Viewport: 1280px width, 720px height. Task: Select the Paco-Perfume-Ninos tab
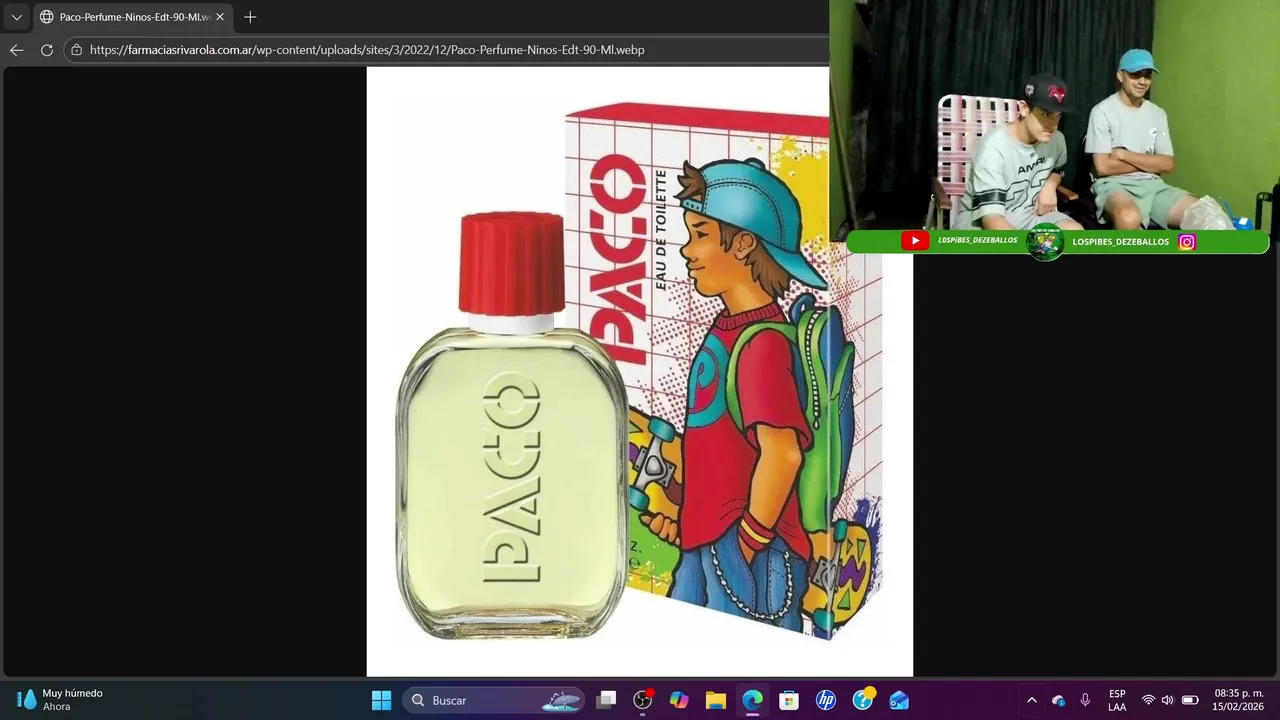tap(131, 17)
